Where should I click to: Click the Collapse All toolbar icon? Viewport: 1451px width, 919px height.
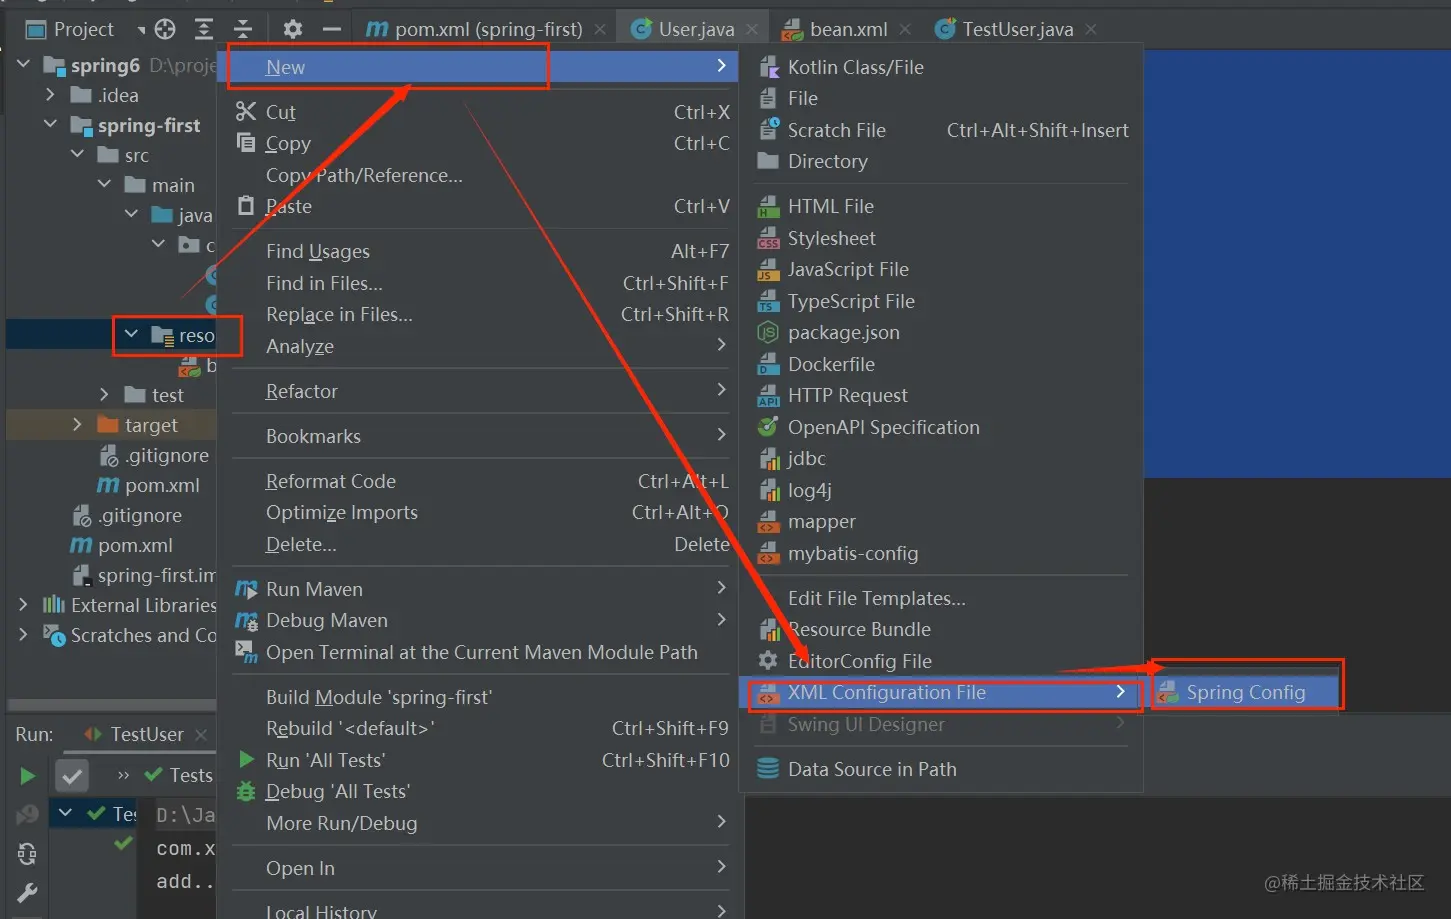[x=243, y=29]
